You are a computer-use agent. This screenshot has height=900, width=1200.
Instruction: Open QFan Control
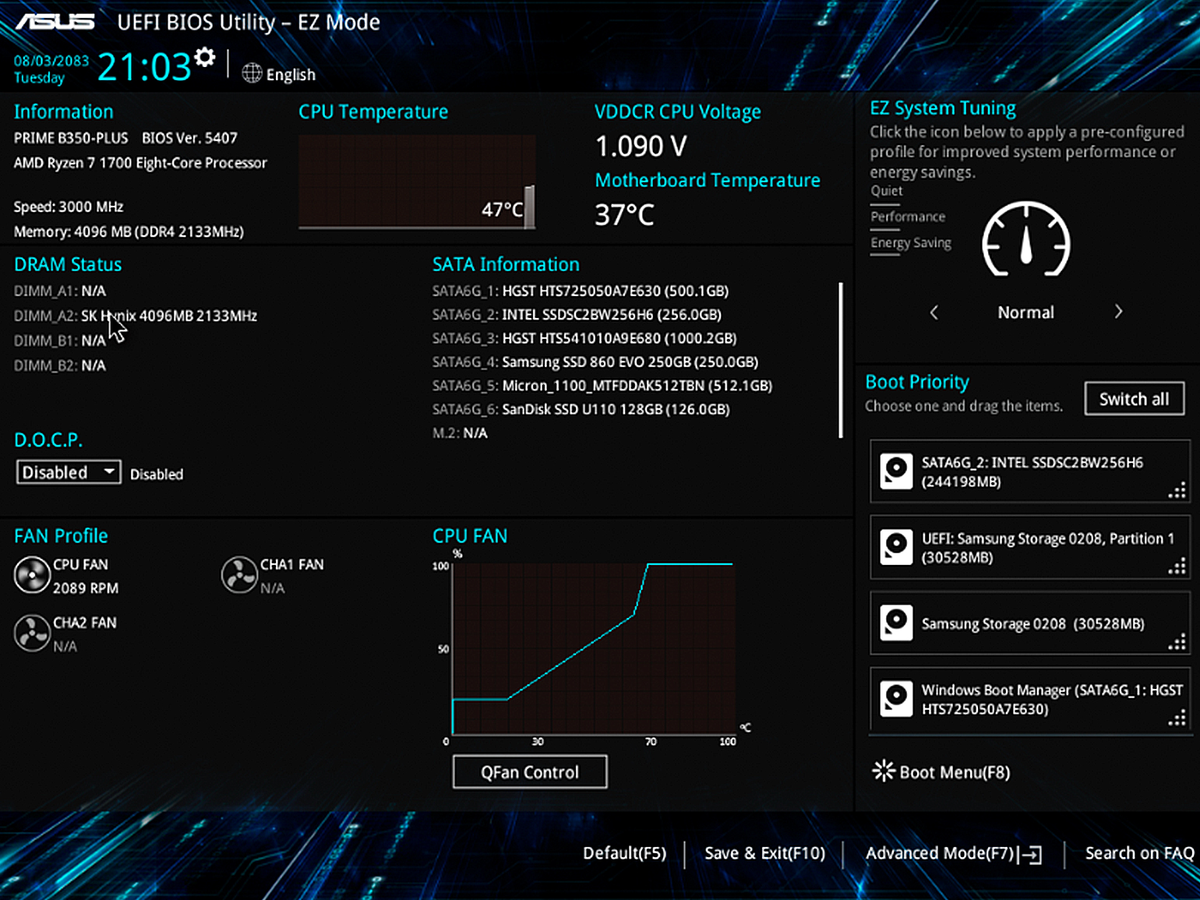(x=530, y=772)
